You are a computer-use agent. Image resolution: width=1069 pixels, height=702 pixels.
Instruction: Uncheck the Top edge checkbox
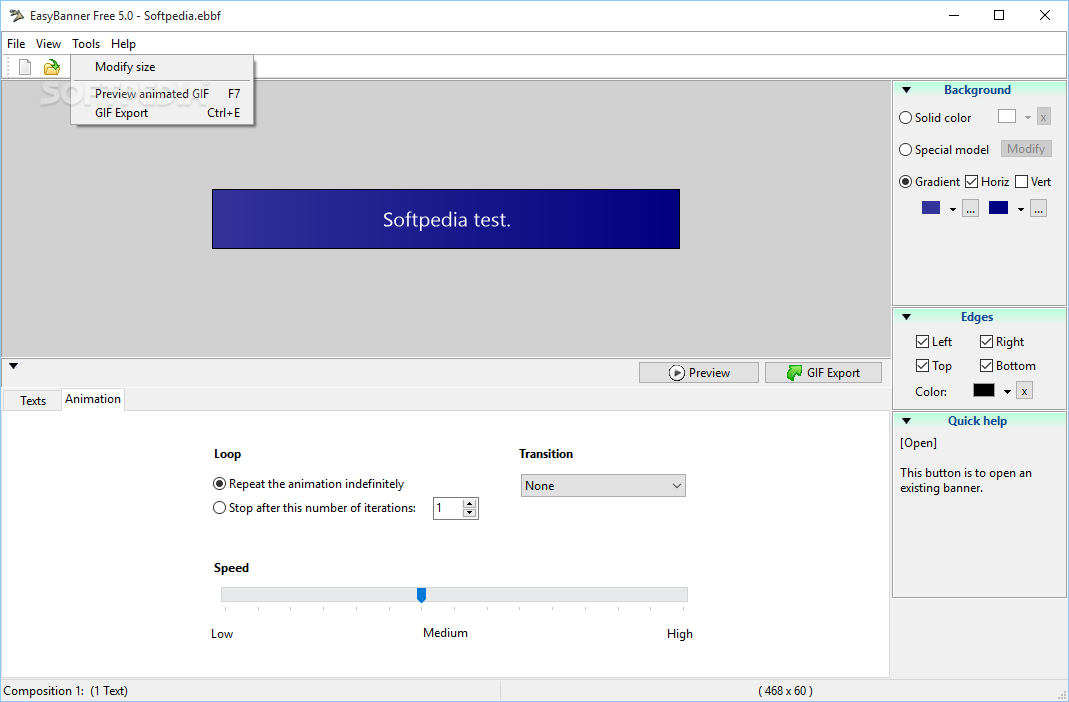pos(922,366)
